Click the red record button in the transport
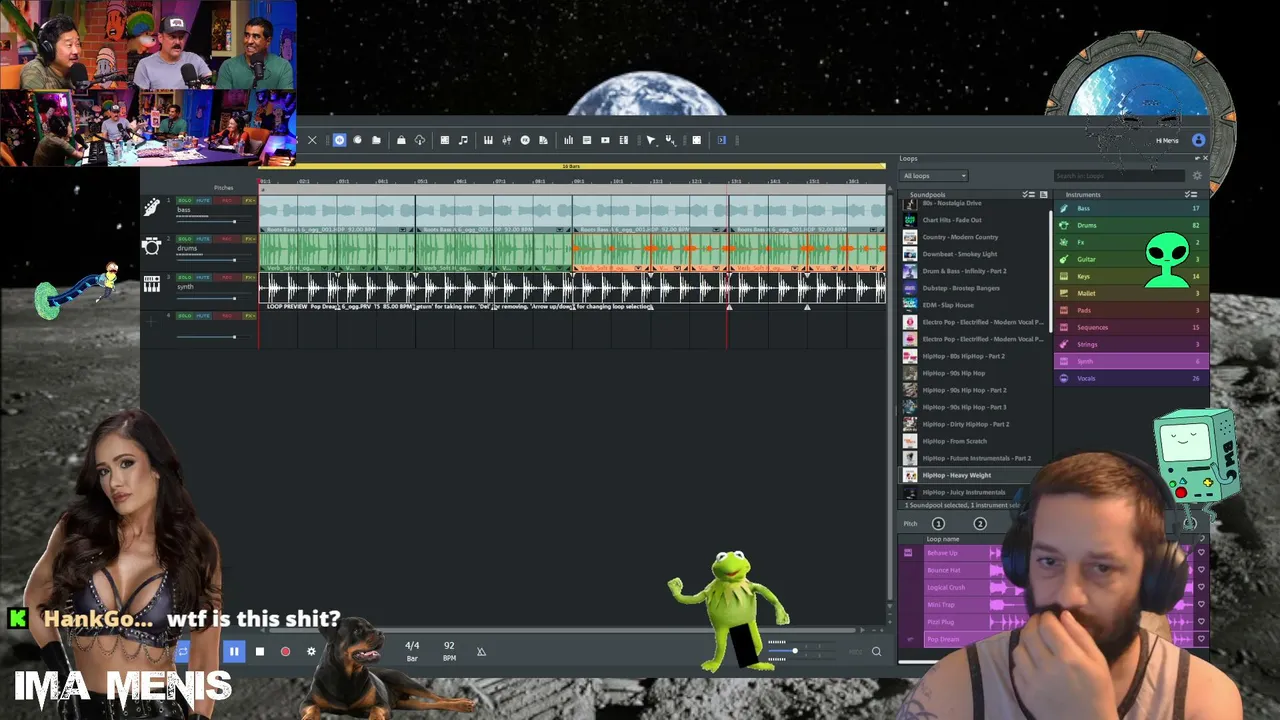1280x720 pixels. (x=285, y=652)
